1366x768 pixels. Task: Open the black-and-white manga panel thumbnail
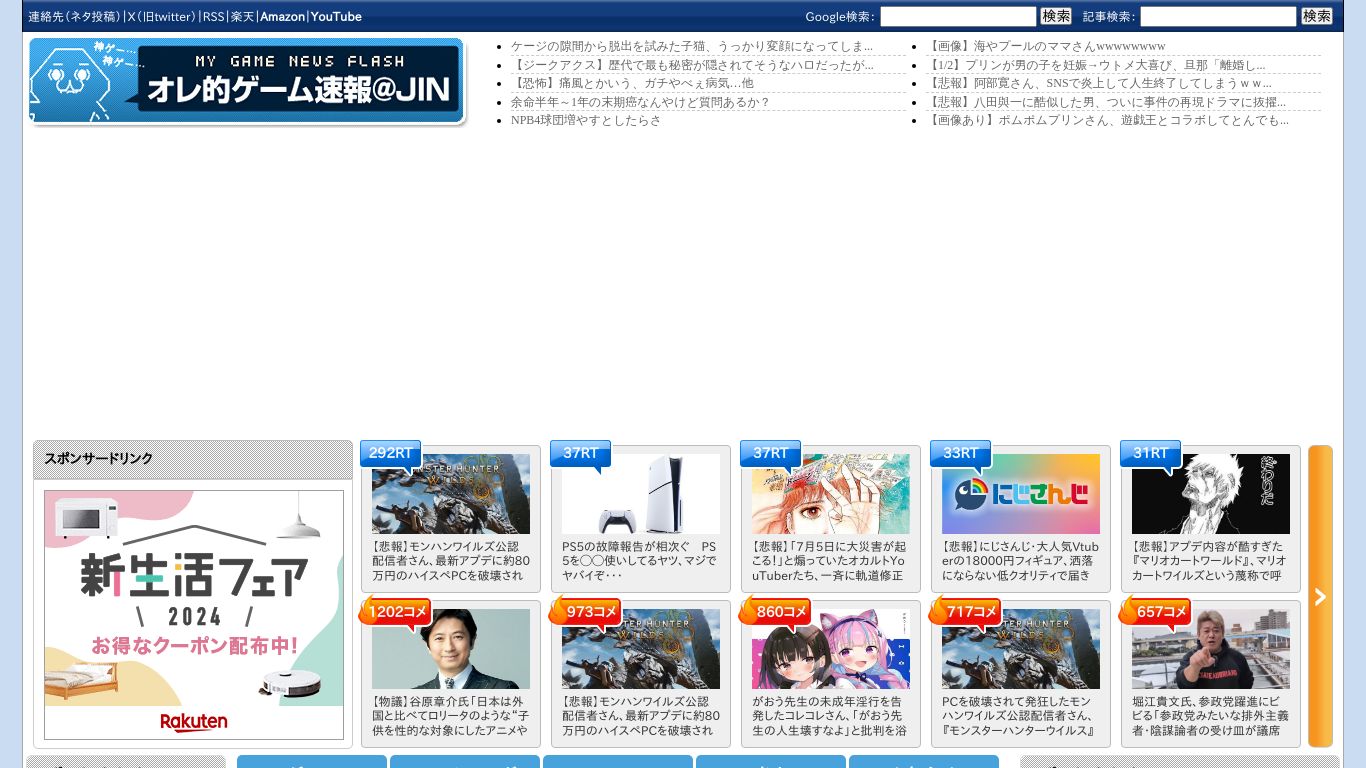click(1211, 494)
